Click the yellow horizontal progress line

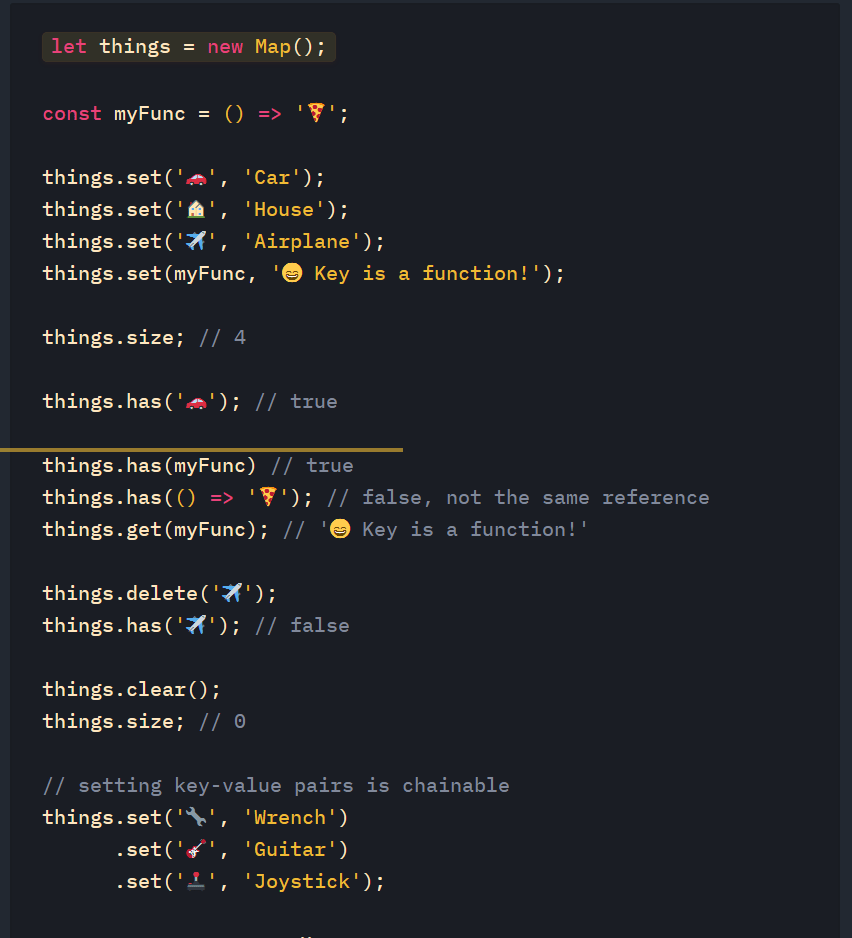(x=200, y=450)
